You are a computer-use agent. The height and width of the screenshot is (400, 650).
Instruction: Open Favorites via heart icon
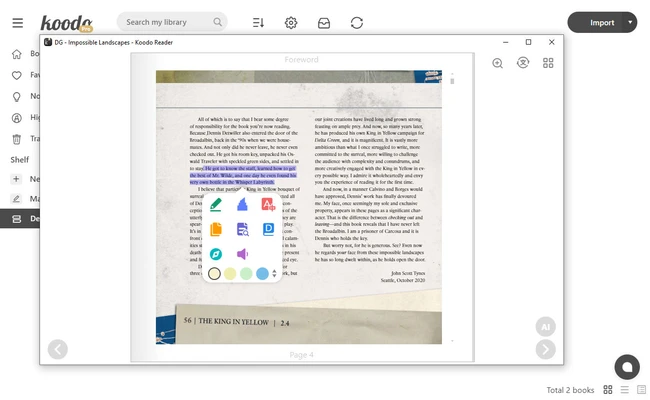coord(17,75)
